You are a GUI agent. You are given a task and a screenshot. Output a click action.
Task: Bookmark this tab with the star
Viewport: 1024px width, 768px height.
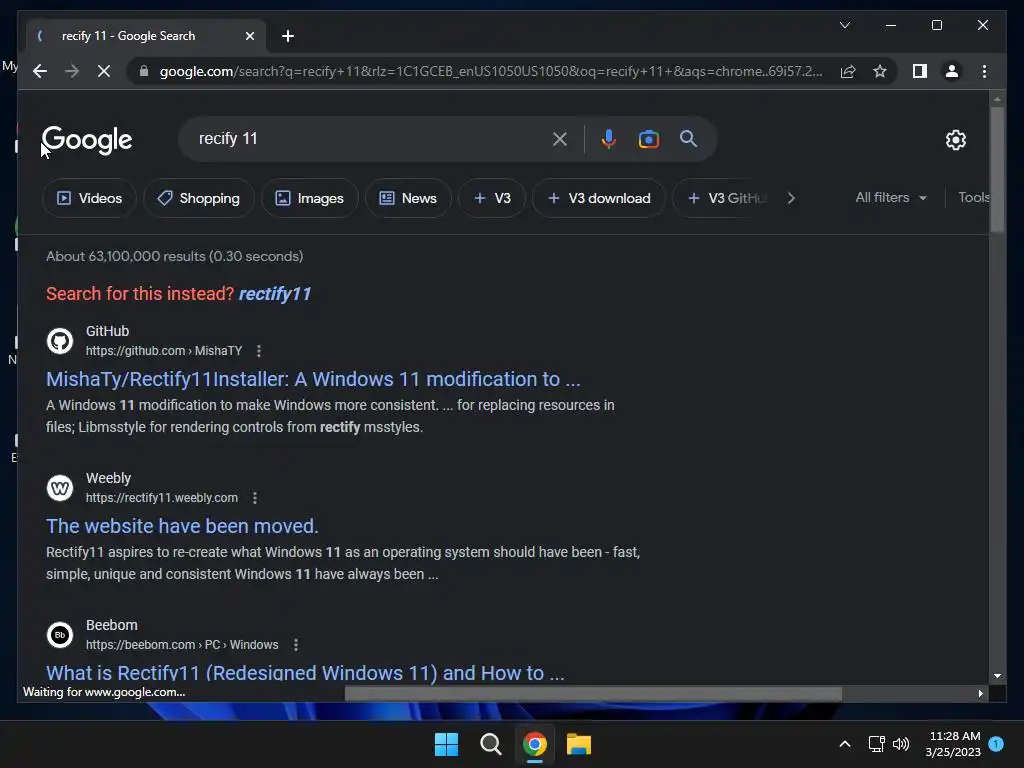click(x=880, y=71)
